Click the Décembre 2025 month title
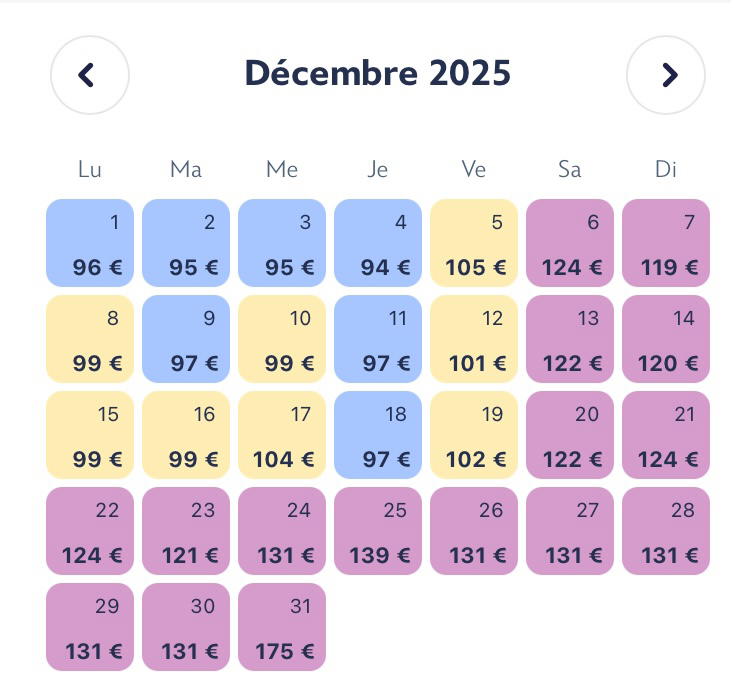Viewport: 731px width, 700px height. coord(378,73)
